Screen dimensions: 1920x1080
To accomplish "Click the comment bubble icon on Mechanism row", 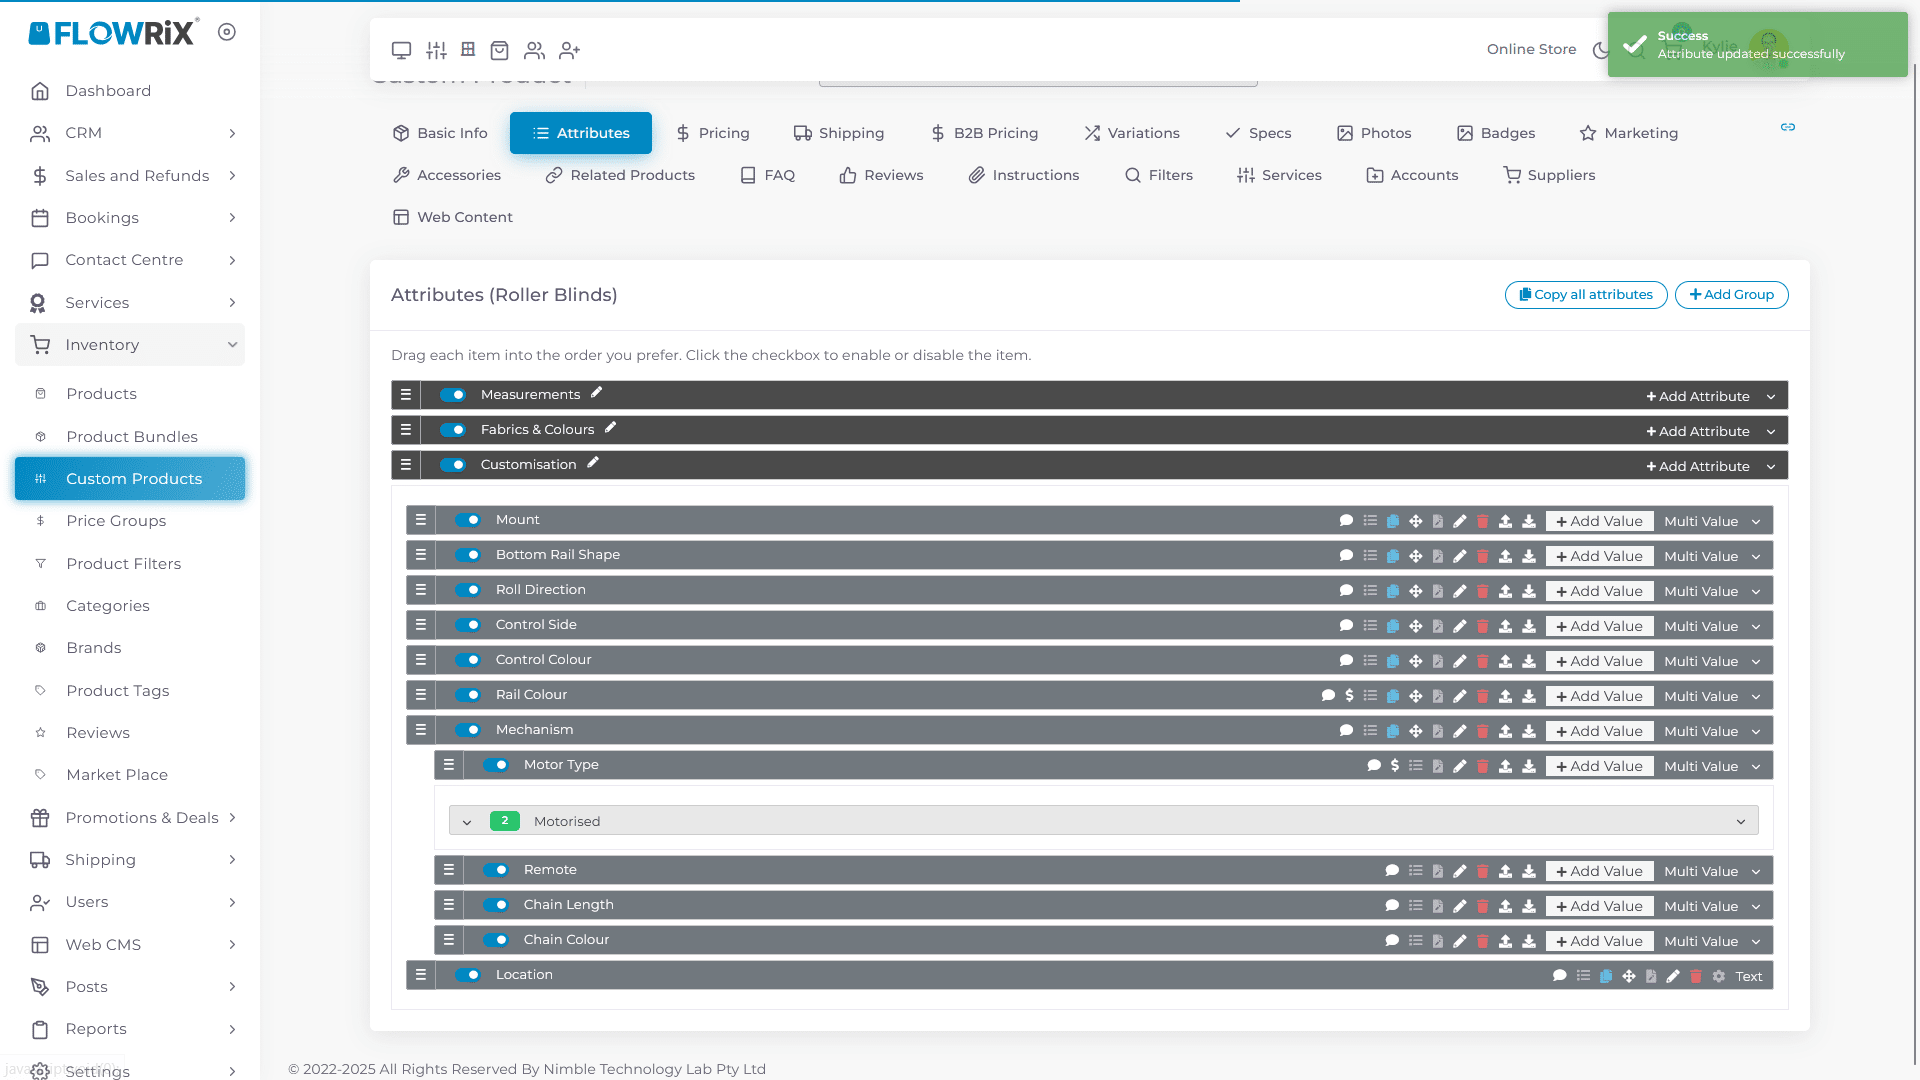I will (x=1347, y=731).
